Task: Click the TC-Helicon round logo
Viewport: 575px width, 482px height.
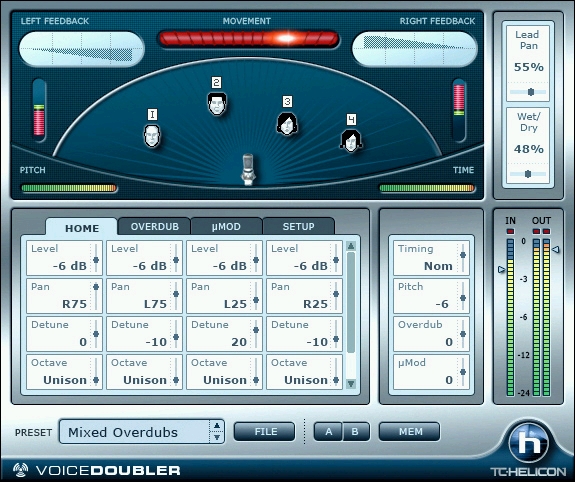Action: [x=528, y=442]
